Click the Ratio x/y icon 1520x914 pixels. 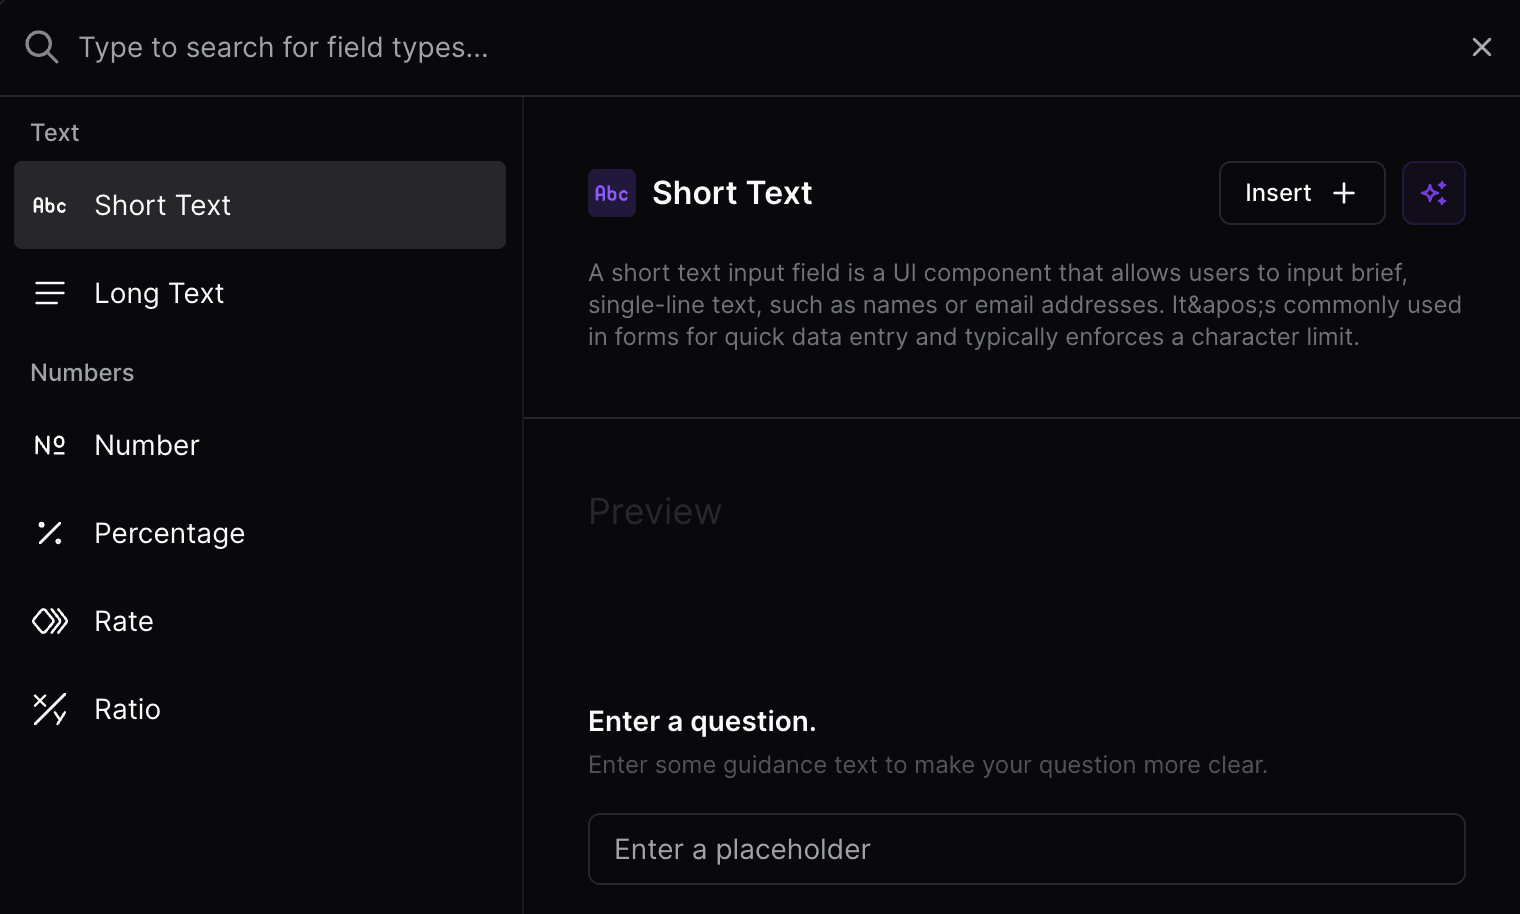(50, 709)
